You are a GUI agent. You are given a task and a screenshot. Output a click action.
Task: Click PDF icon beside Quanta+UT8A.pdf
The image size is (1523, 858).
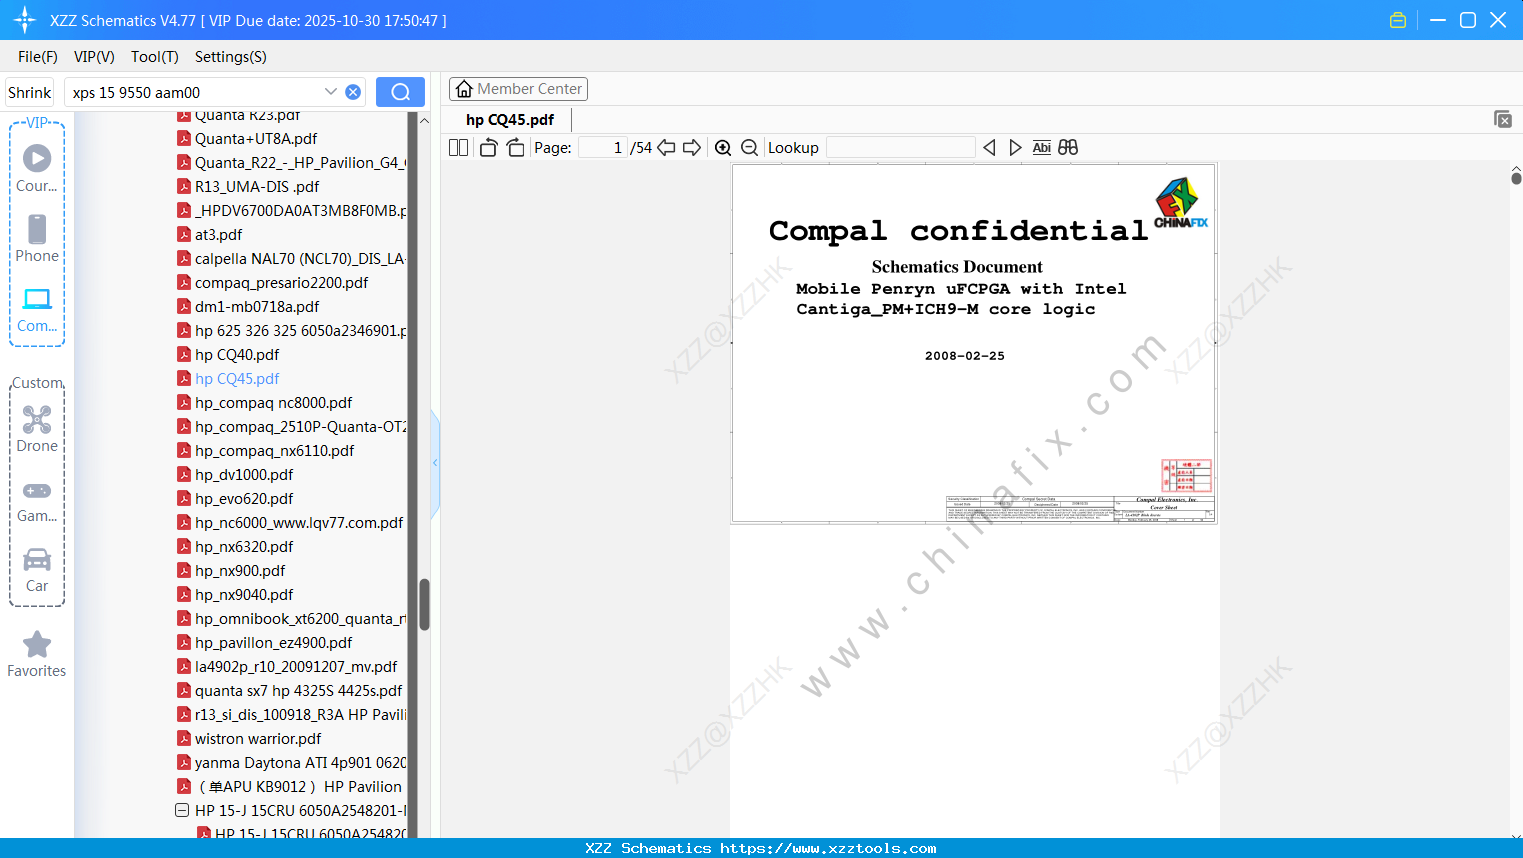pos(184,139)
